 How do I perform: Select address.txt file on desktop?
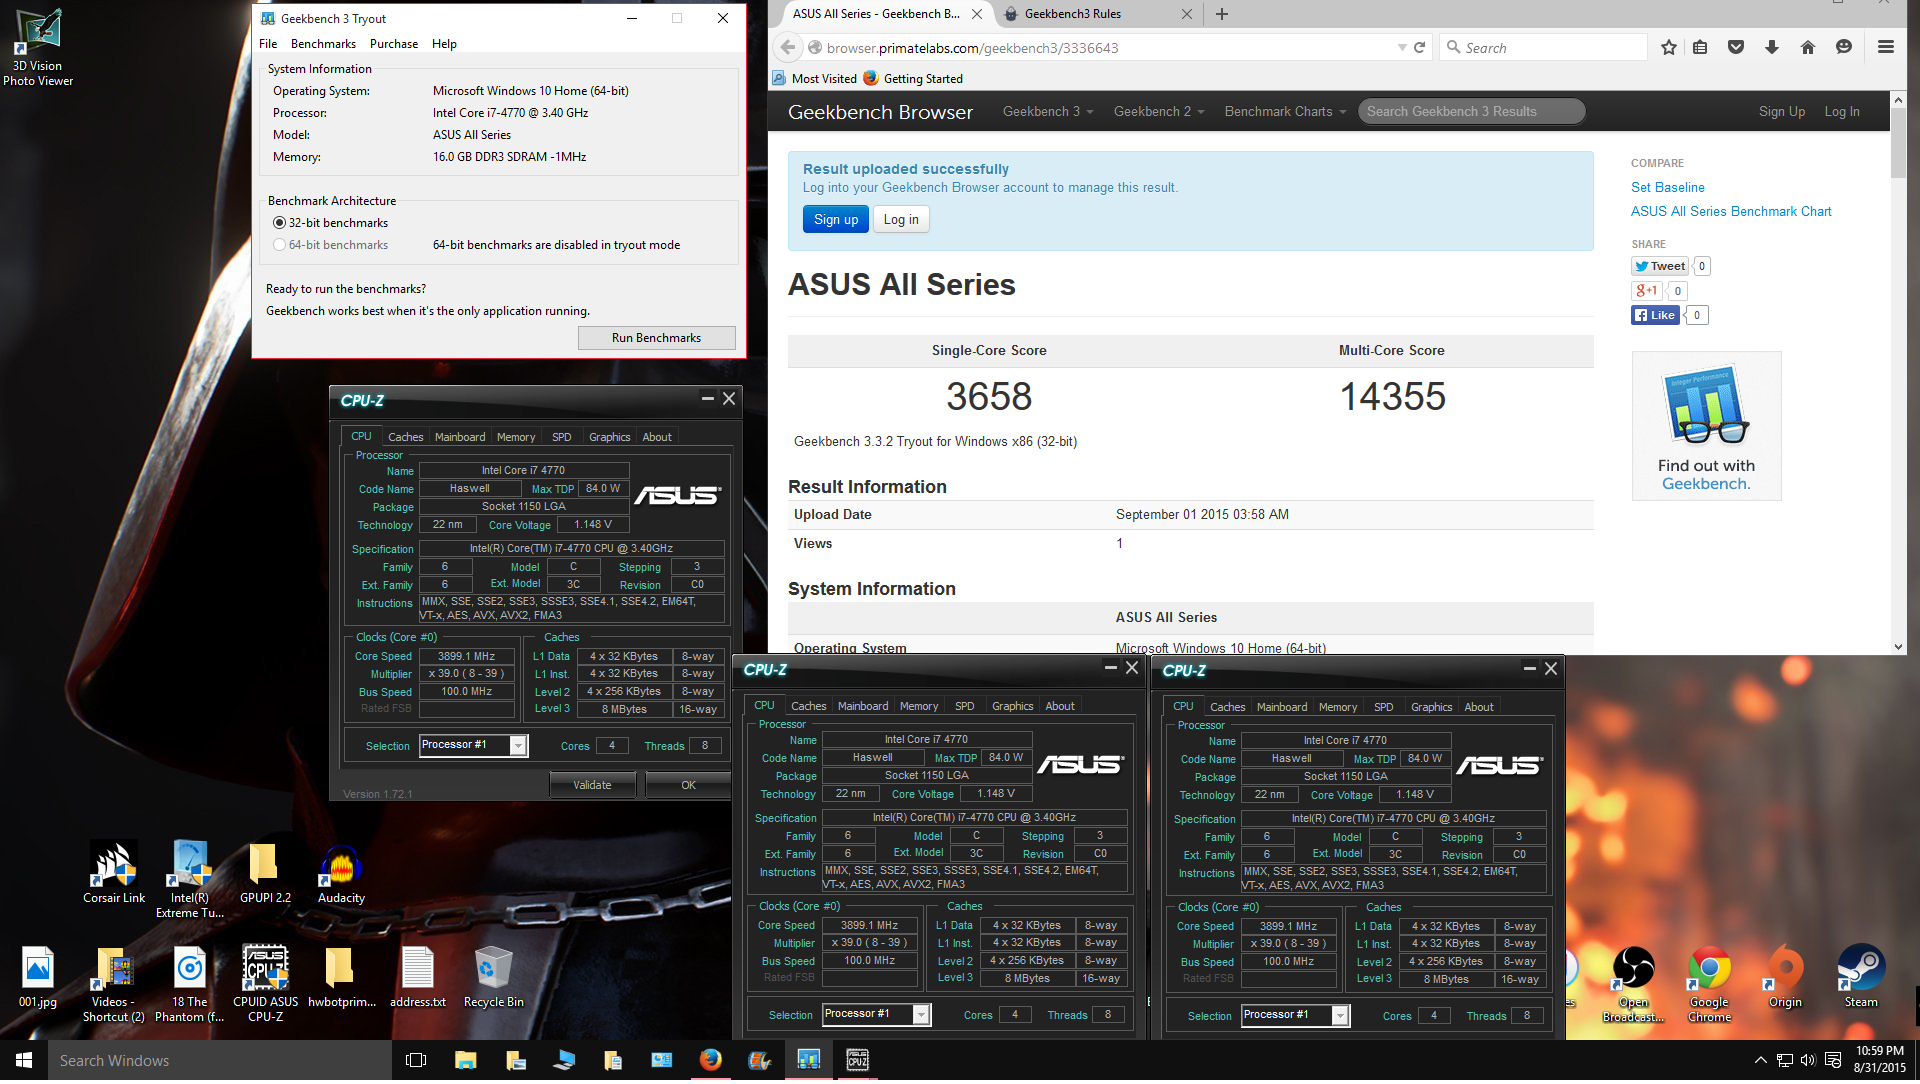point(418,978)
